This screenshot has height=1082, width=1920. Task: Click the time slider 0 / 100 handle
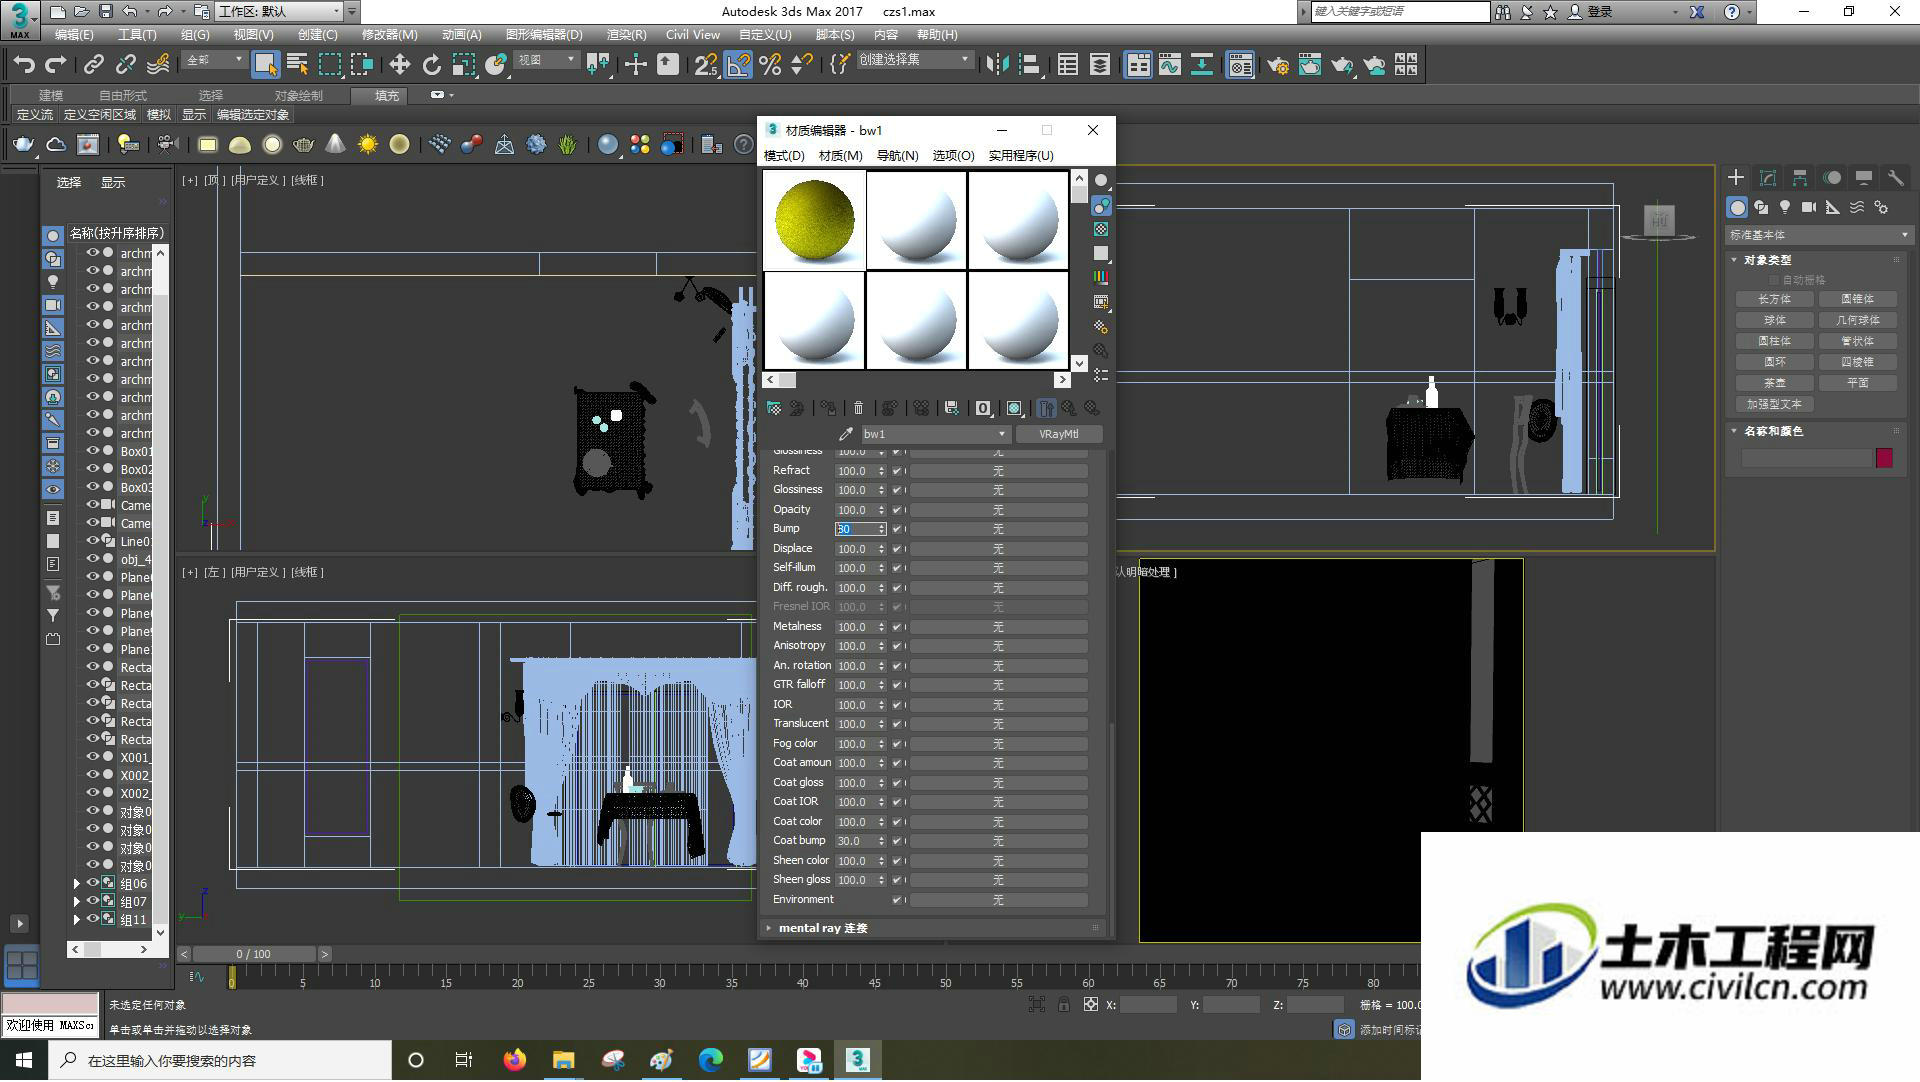pyautogui.click(x=254, y=955)
